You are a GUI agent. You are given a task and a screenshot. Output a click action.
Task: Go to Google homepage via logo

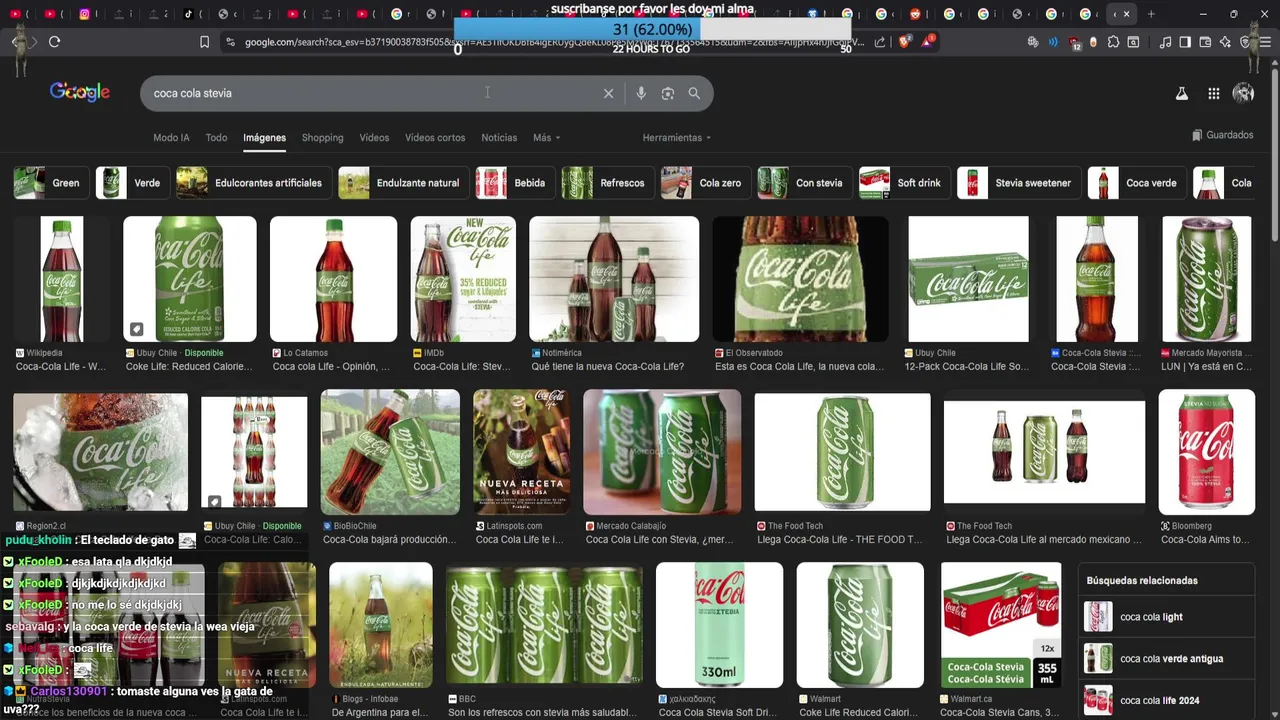point(80,92)
